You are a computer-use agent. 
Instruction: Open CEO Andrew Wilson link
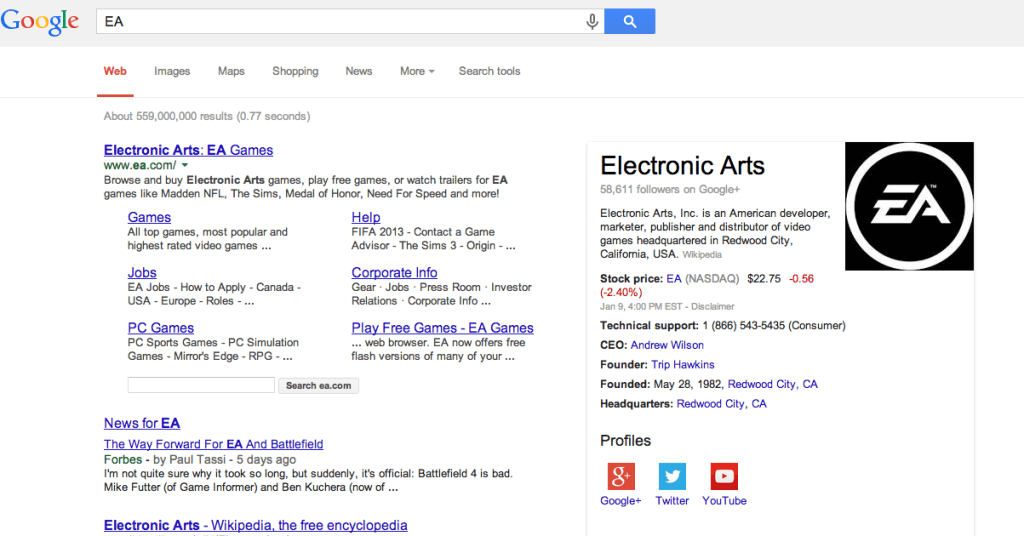[667, 345]
